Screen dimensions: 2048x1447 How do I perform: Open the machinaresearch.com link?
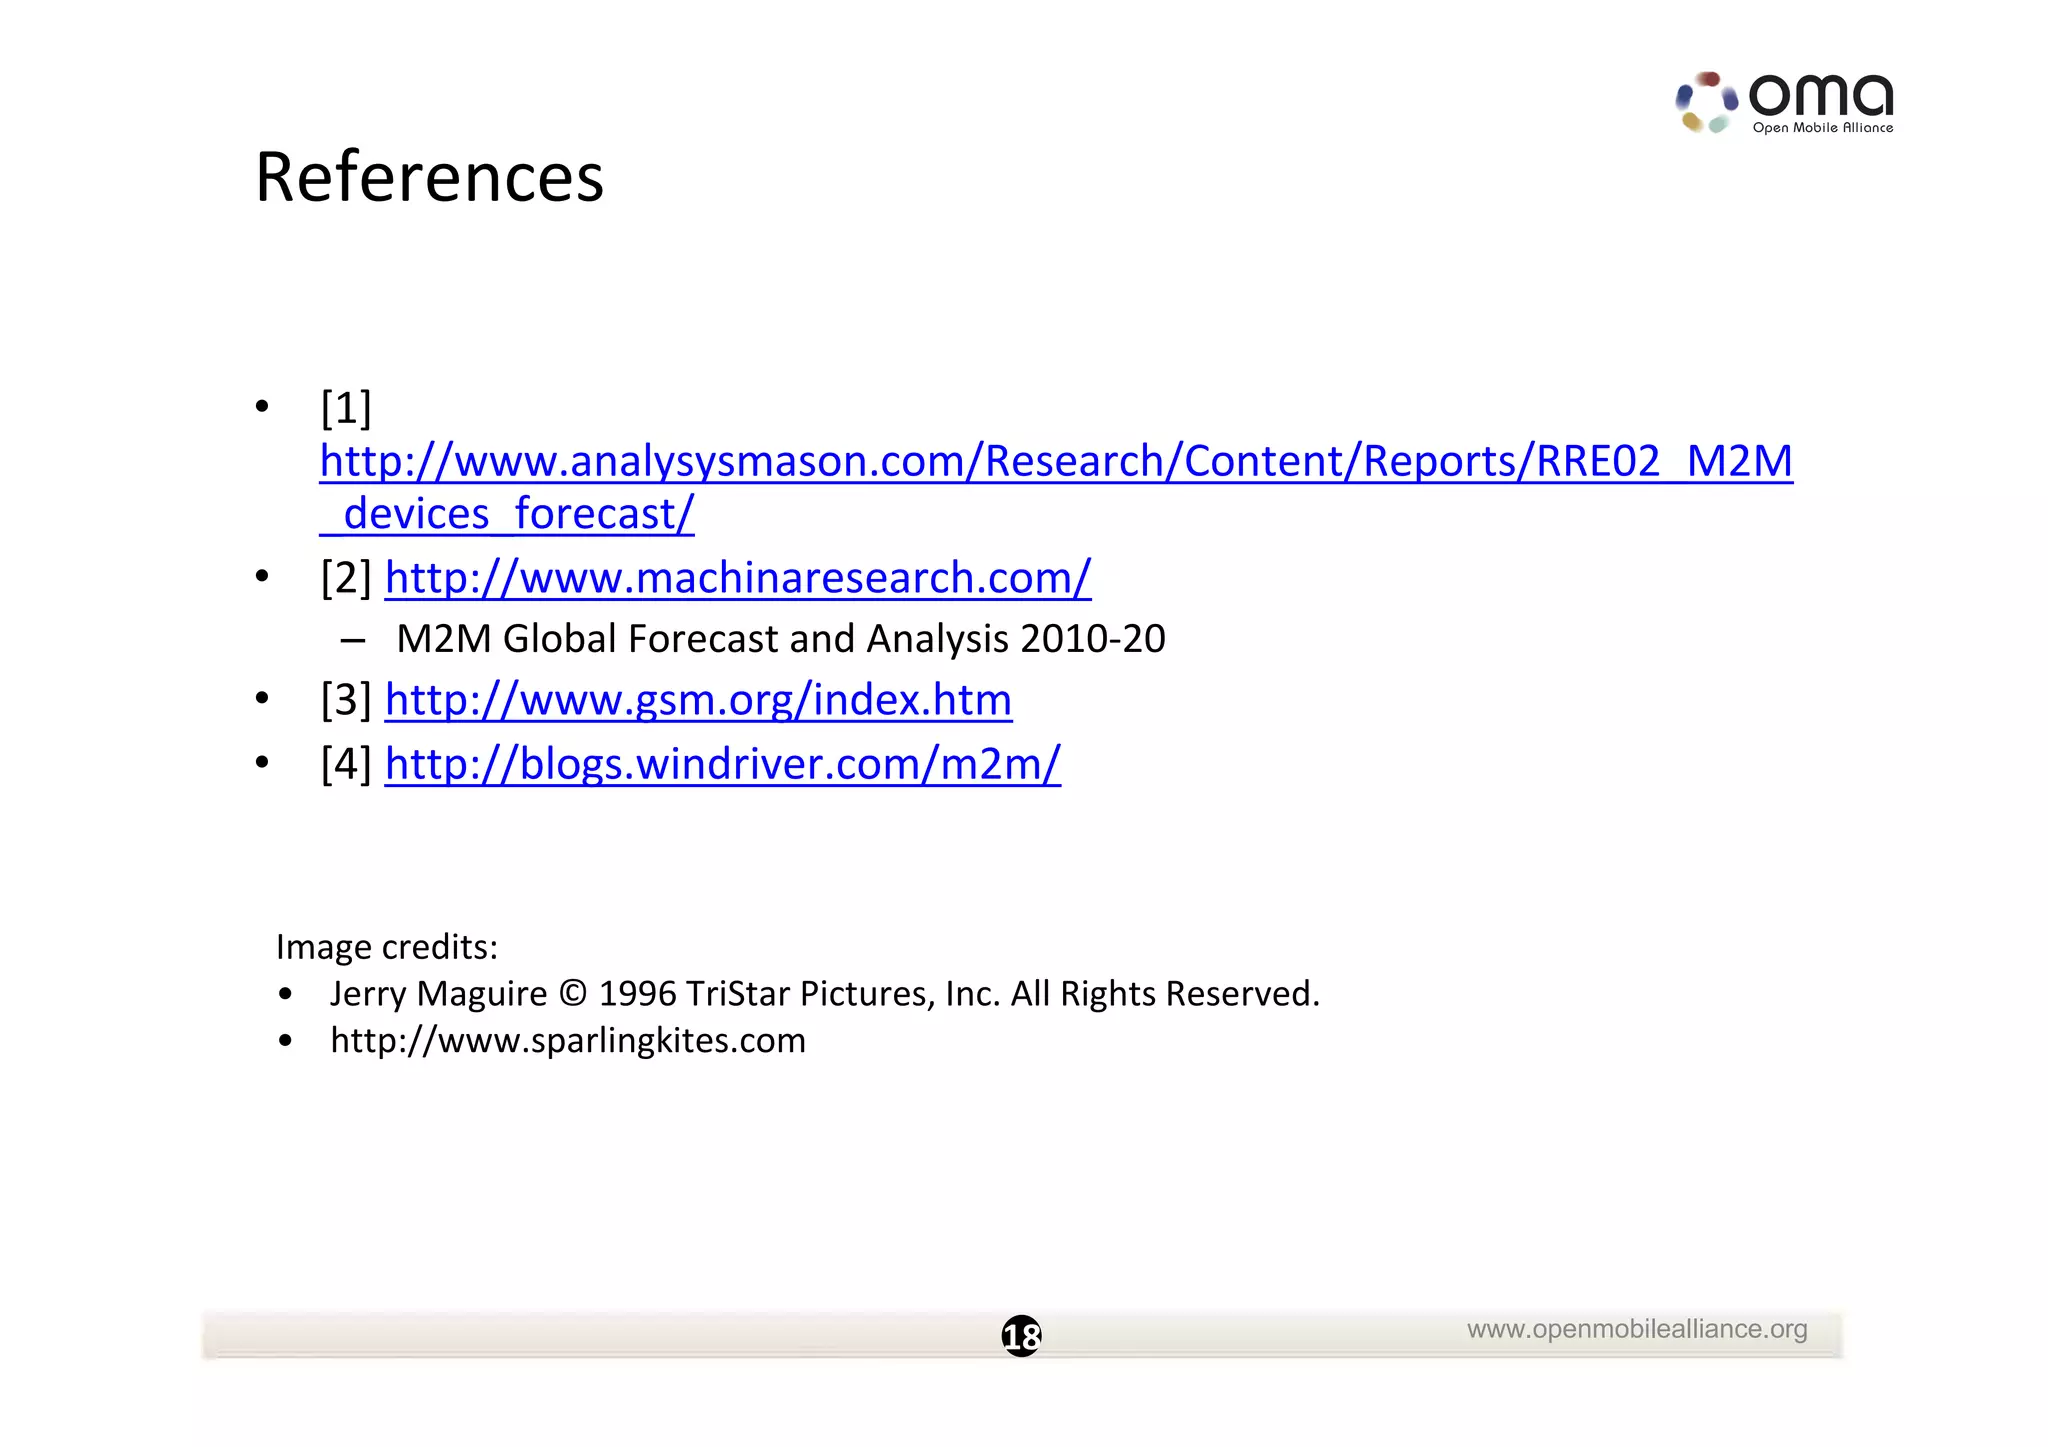(738, 578)
